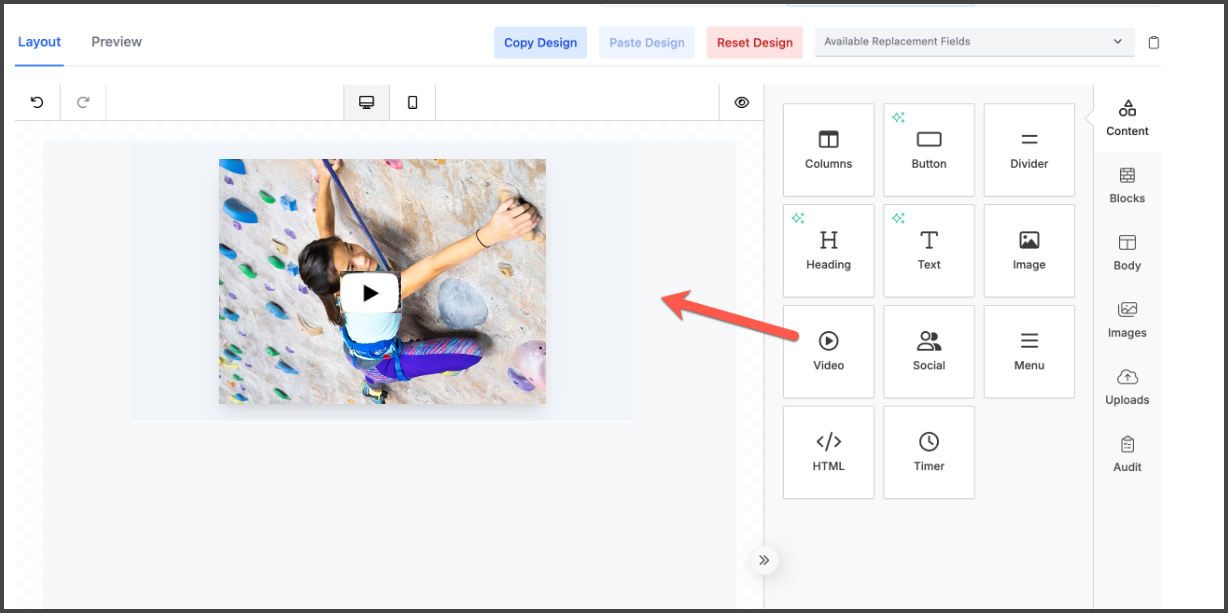The height and width of the screenshot is (613, 1228).
Task: Select the Timer content block
Action: (928, 452)
